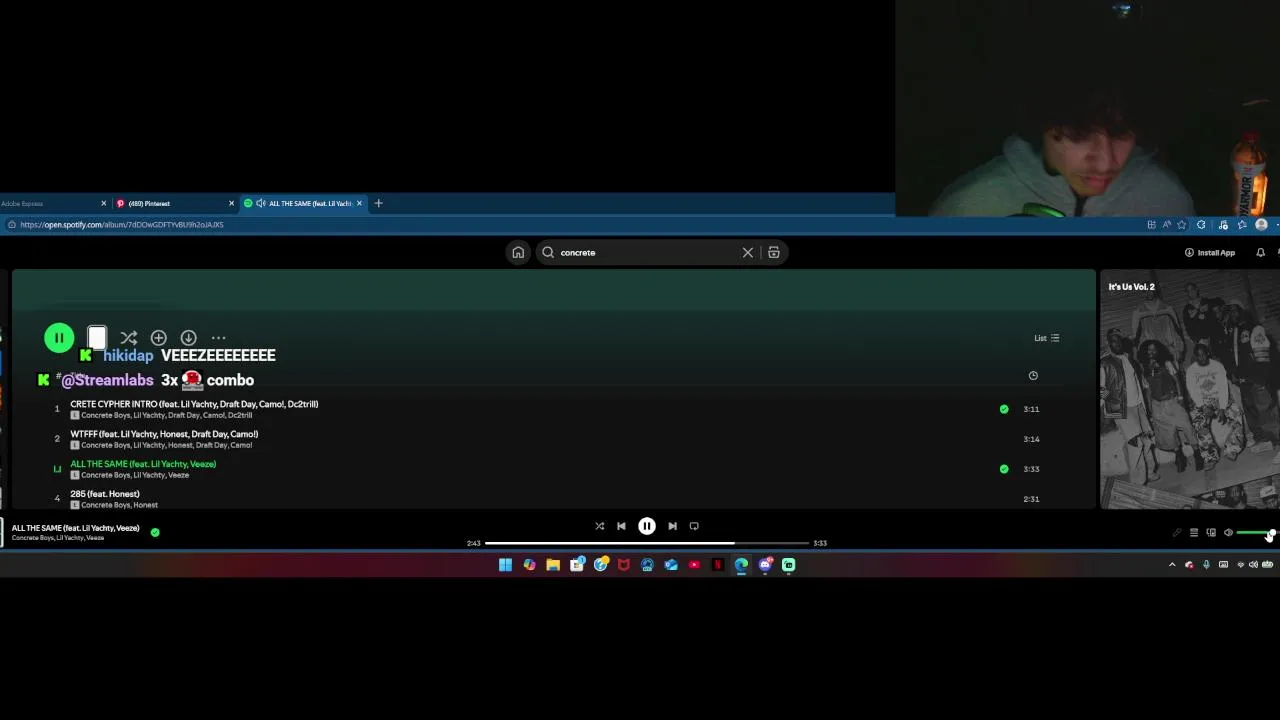Screen dimensions: 1280x720
Task: Seek within the song progress bar
Action: pyautogui.click(x=647, y=543)
